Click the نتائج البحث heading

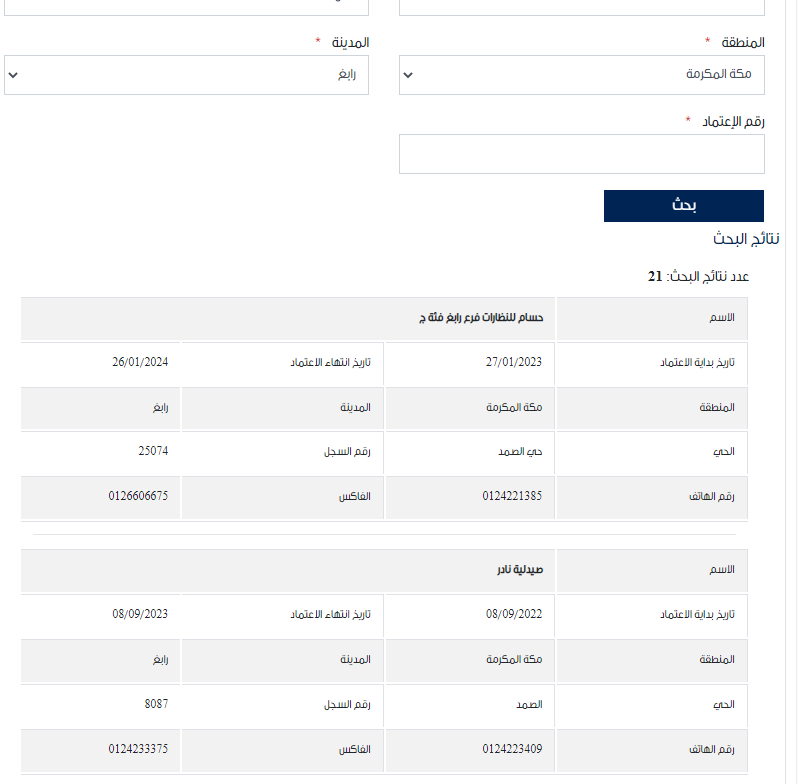[746, 239]
